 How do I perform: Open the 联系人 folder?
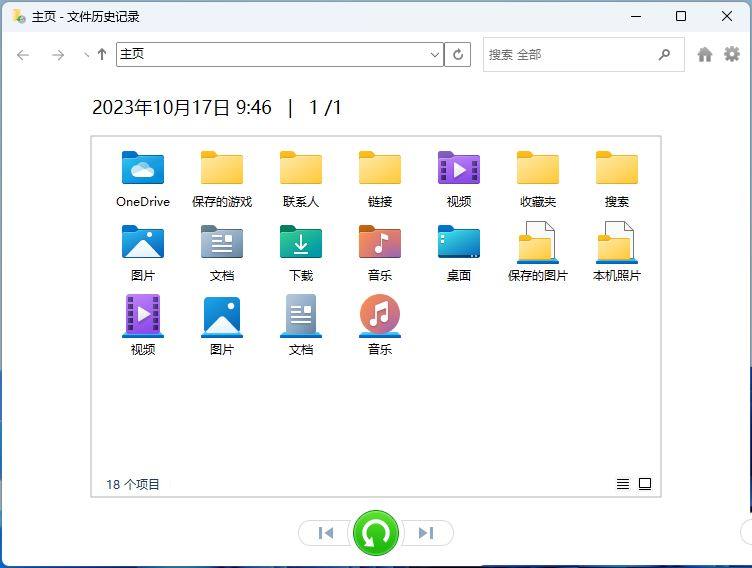(301, 179)
